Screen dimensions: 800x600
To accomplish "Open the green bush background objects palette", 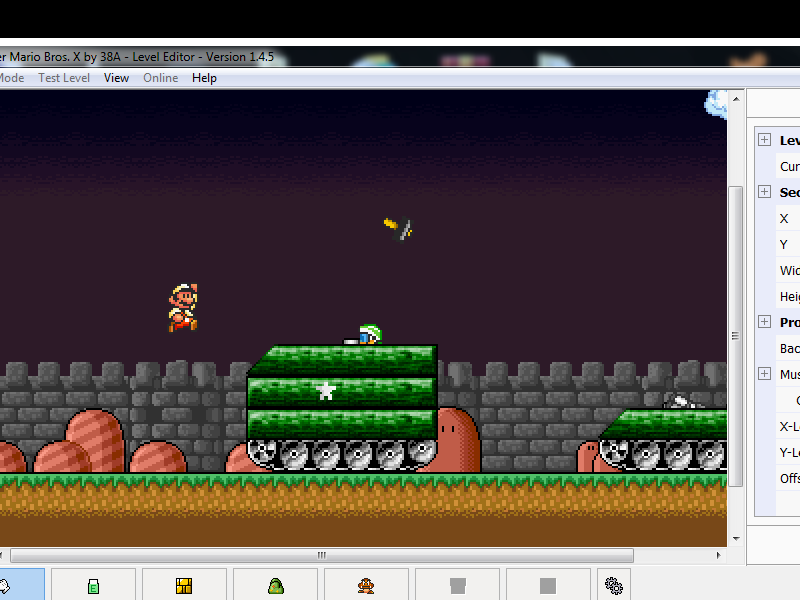I will click(276, 585).
